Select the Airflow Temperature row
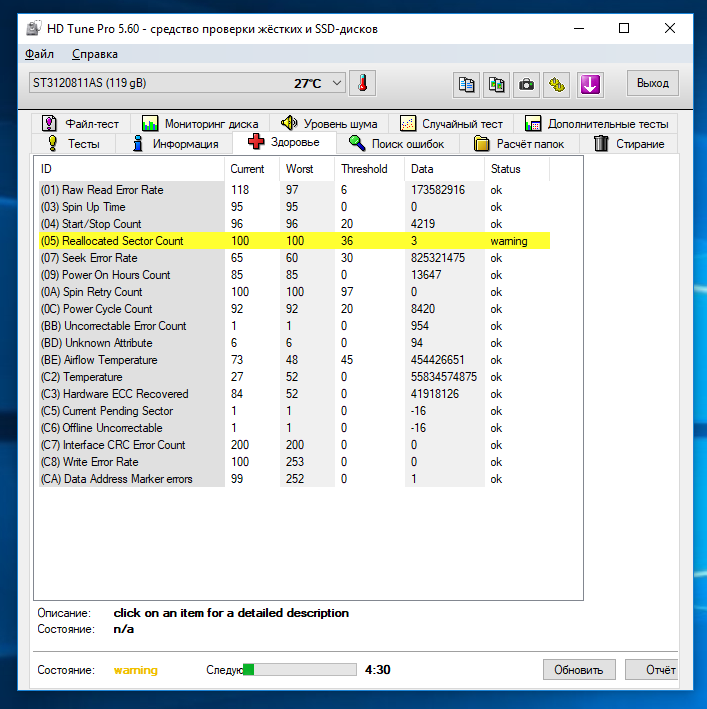This screenshot has height=709, width=707. point(294,360)
